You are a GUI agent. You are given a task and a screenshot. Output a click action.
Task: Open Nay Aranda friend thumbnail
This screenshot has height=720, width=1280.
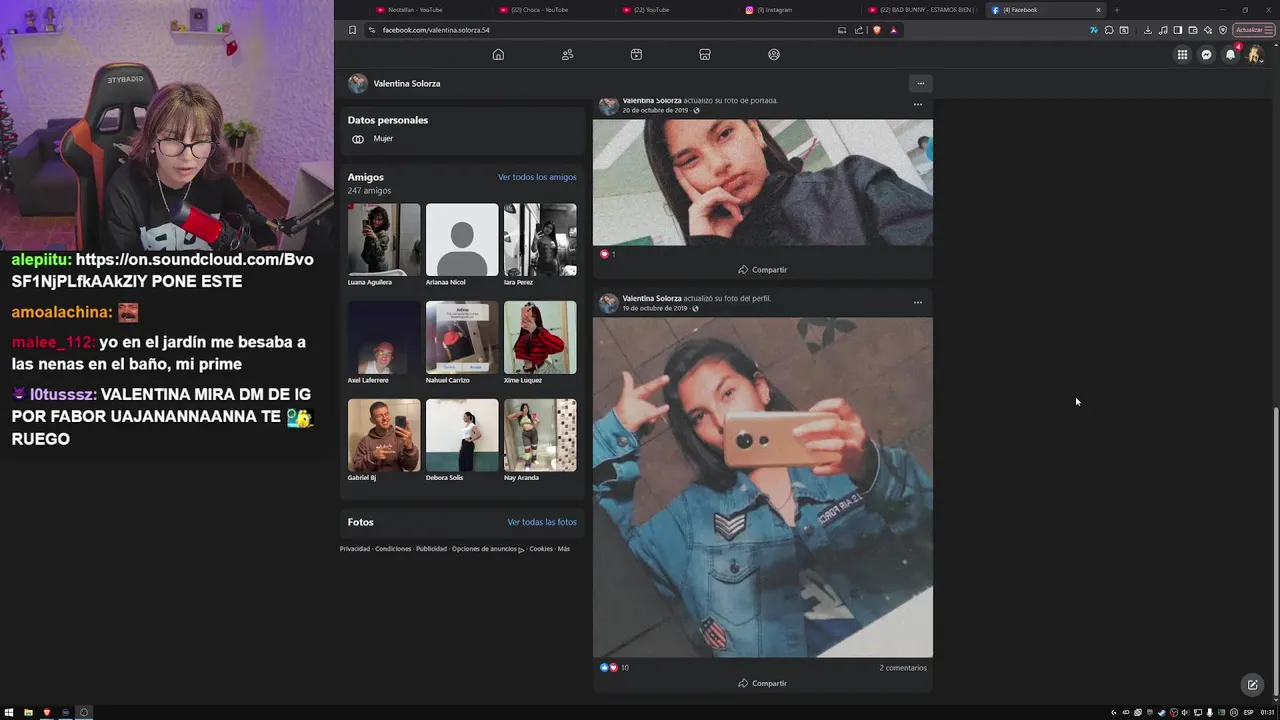click(540, 435)
